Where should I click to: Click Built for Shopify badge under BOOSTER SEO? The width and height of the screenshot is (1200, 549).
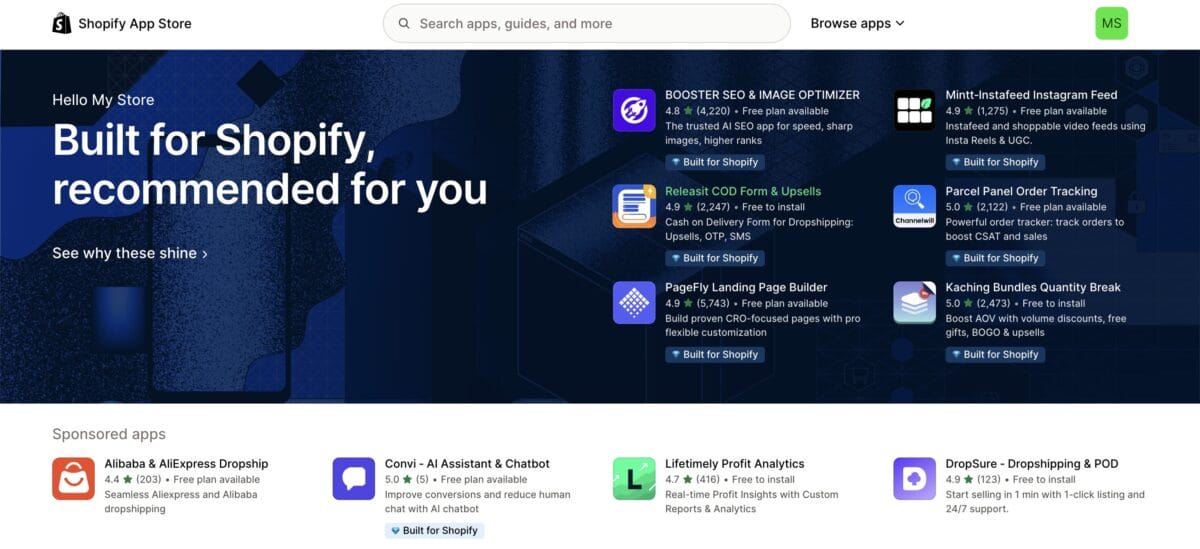click(715, 162)
